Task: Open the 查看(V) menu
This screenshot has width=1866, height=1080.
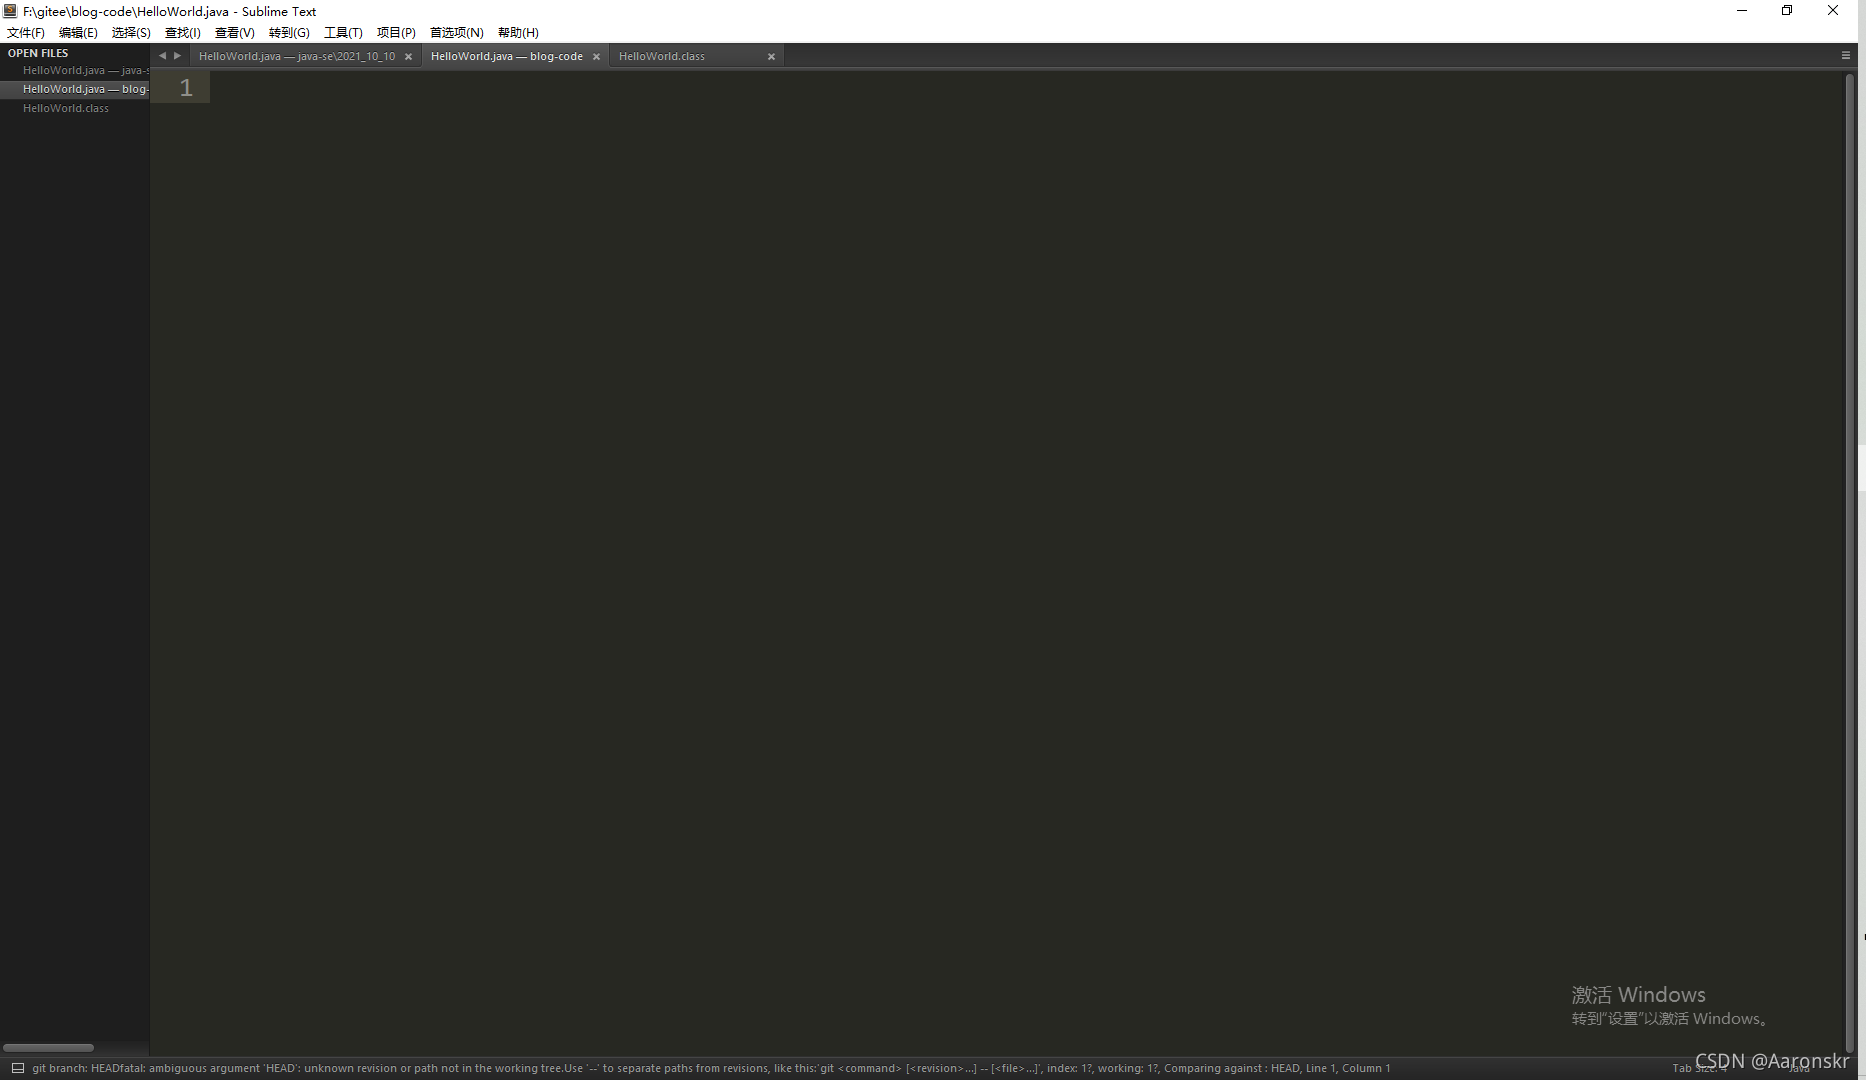Action: [x=235, y=32]
